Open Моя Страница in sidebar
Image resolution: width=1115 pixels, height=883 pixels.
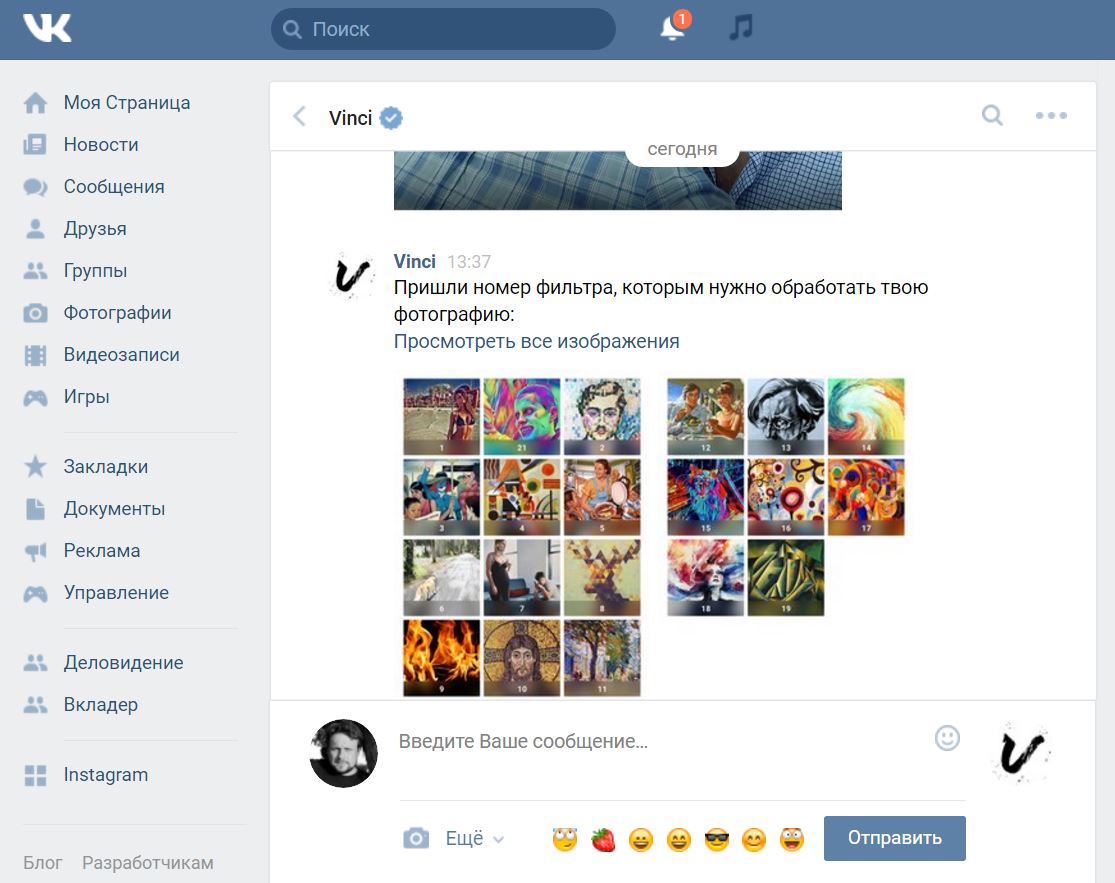[126, 103]
